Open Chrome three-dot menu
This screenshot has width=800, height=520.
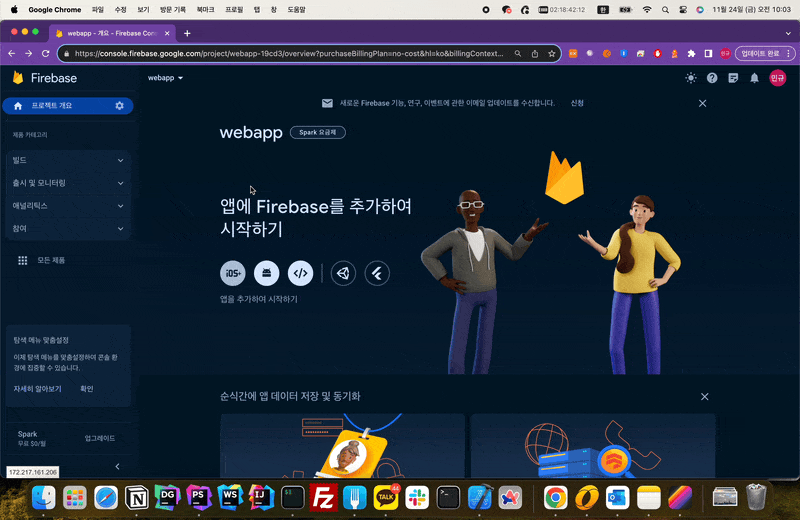[x=789, y=54]
